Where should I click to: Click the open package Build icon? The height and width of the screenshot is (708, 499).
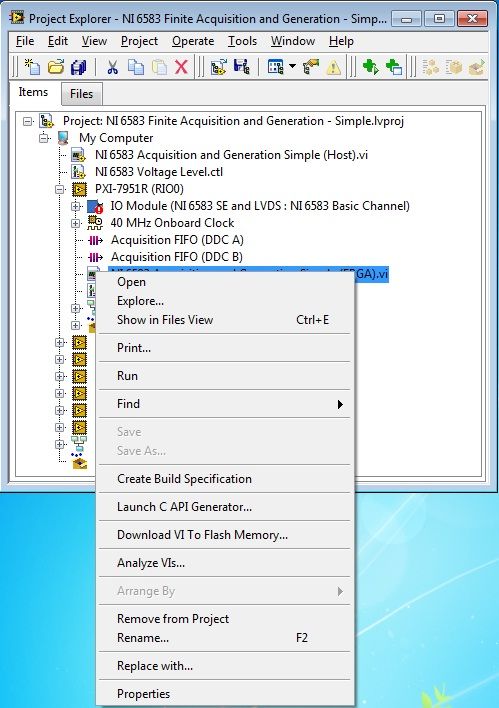pos(477,67)
